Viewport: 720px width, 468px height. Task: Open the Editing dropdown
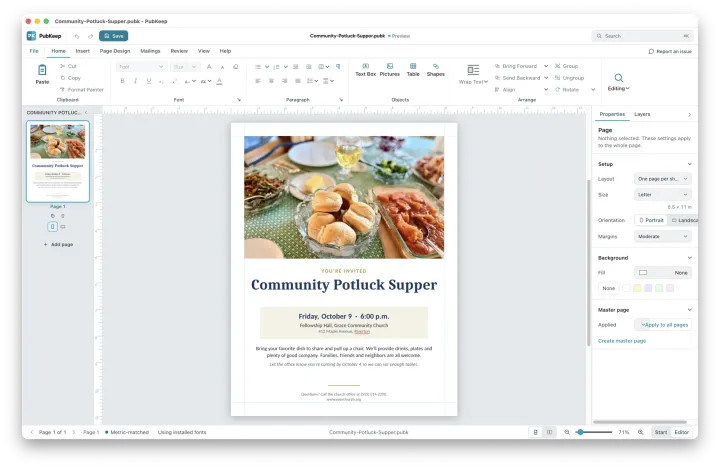619,82
